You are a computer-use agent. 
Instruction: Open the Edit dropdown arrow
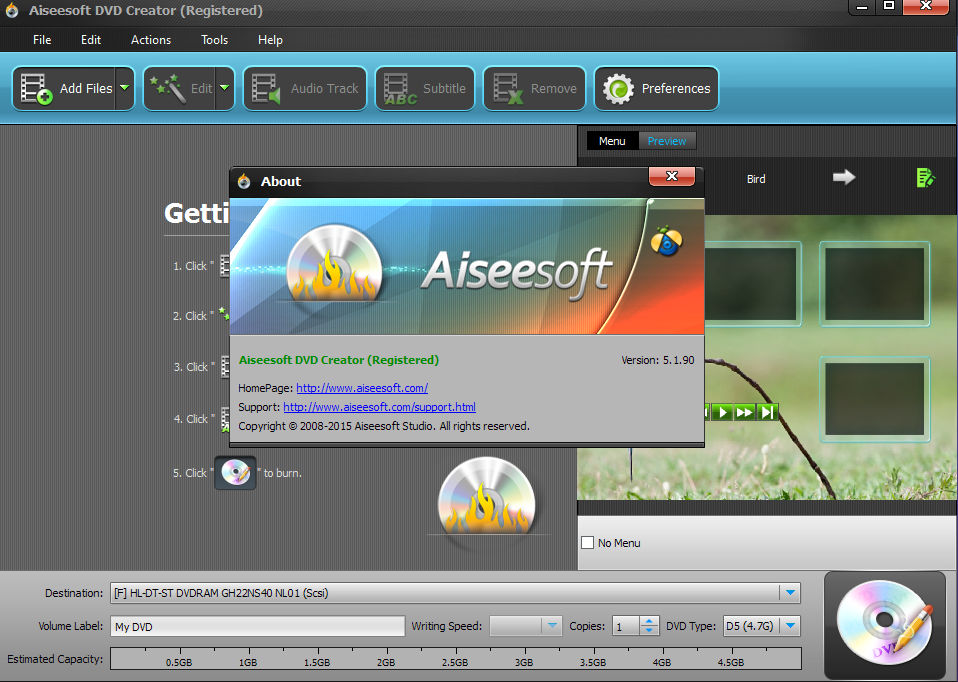(x=225, y=89)
